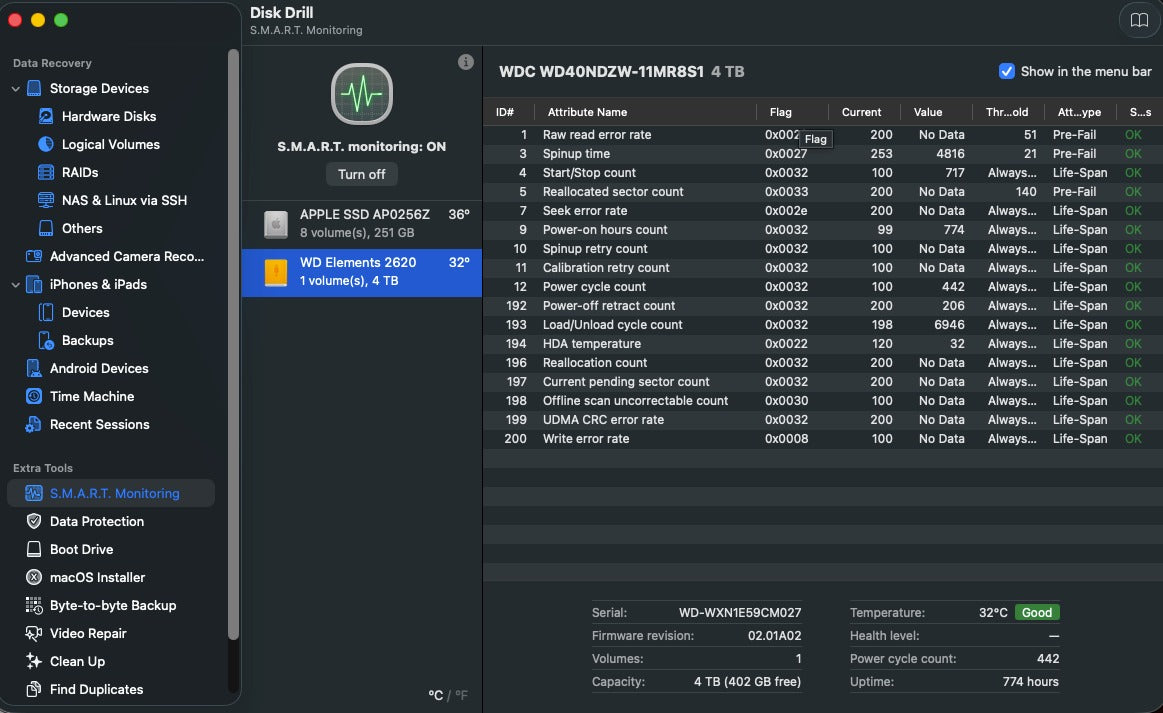
Task: Click the iPhones & iPads icon
Action: click(x=33, y=284)
